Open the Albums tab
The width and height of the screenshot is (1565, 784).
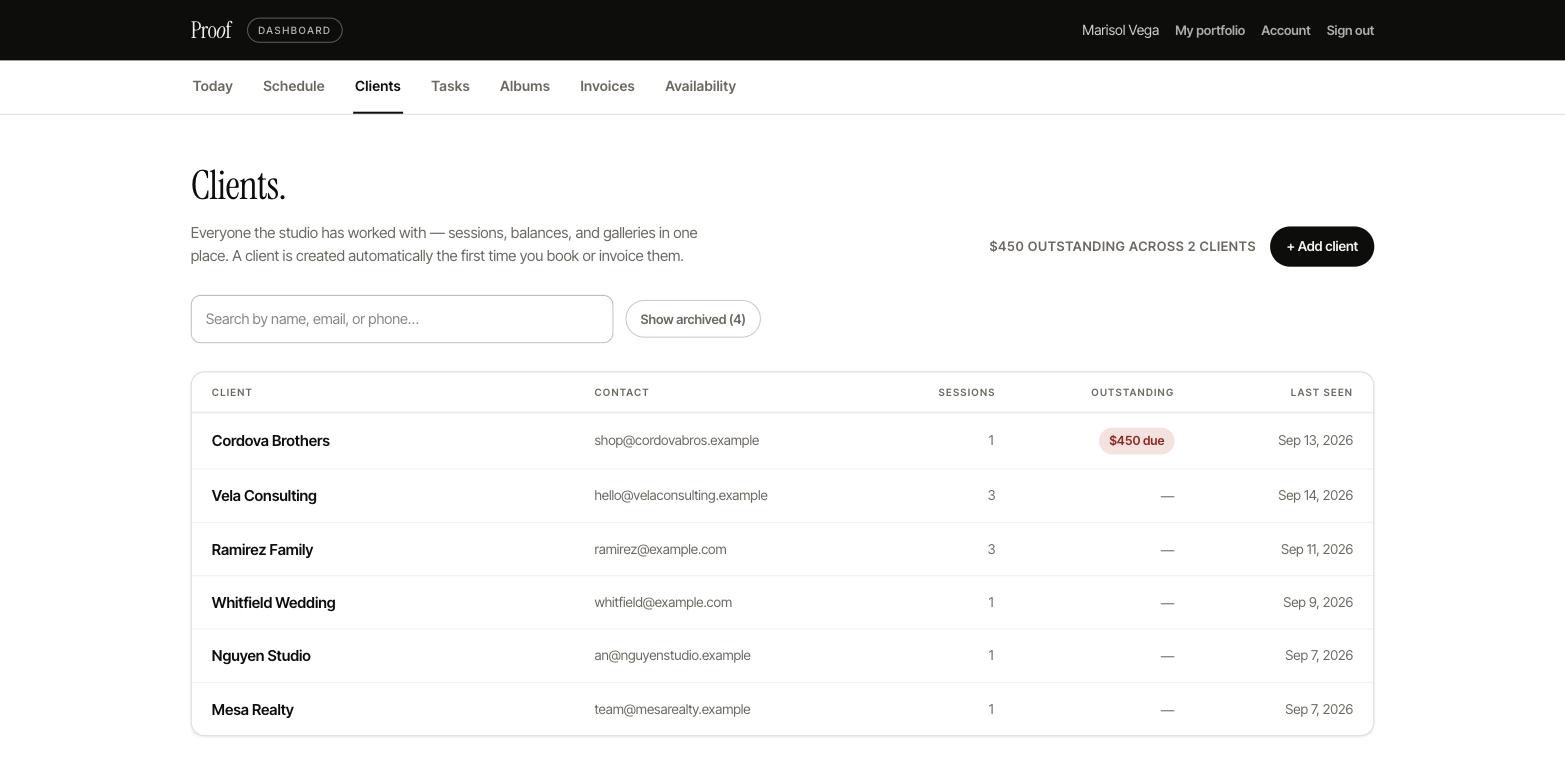click(525, 86)
